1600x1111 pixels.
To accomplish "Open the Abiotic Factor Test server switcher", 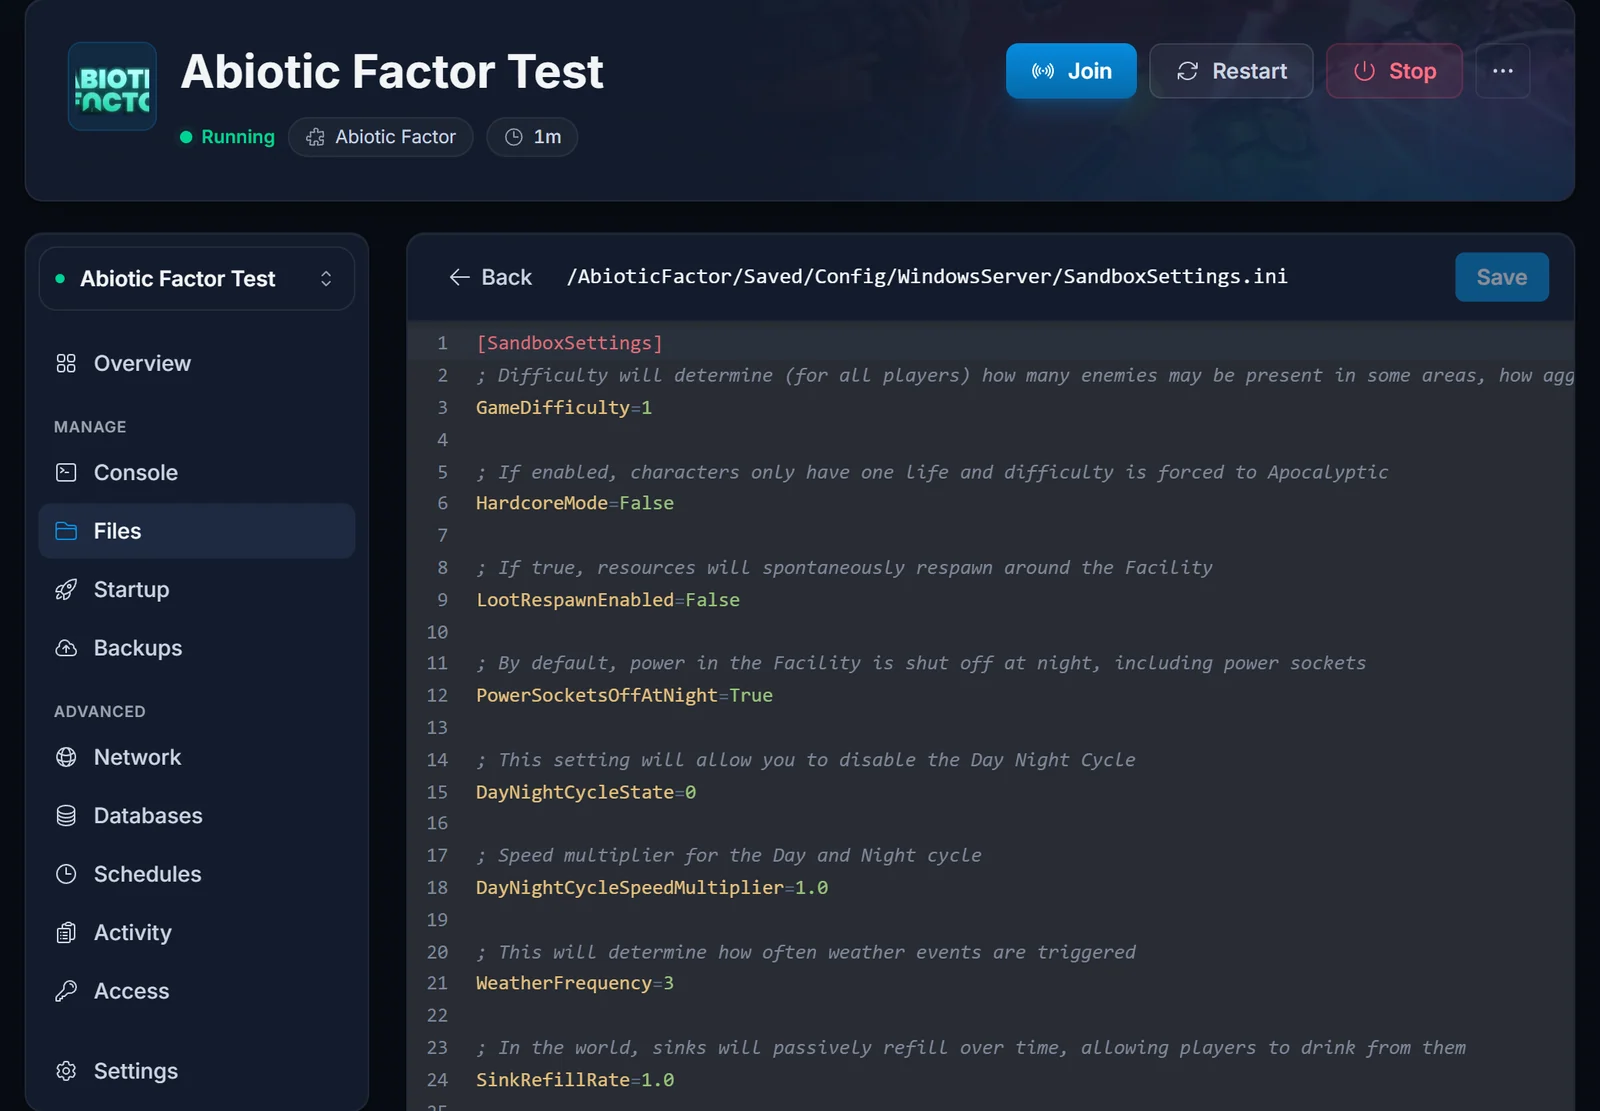I will (x=197, y=279).
